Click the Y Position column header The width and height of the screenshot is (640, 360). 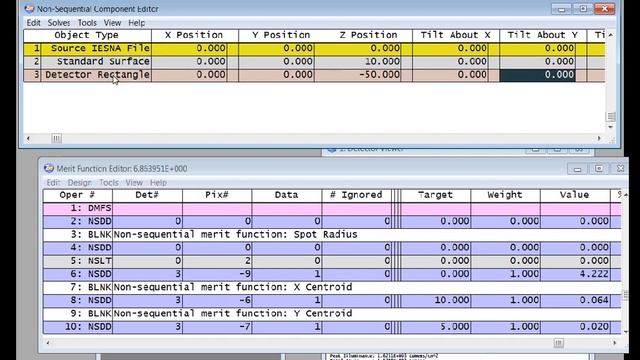[281, 35]
